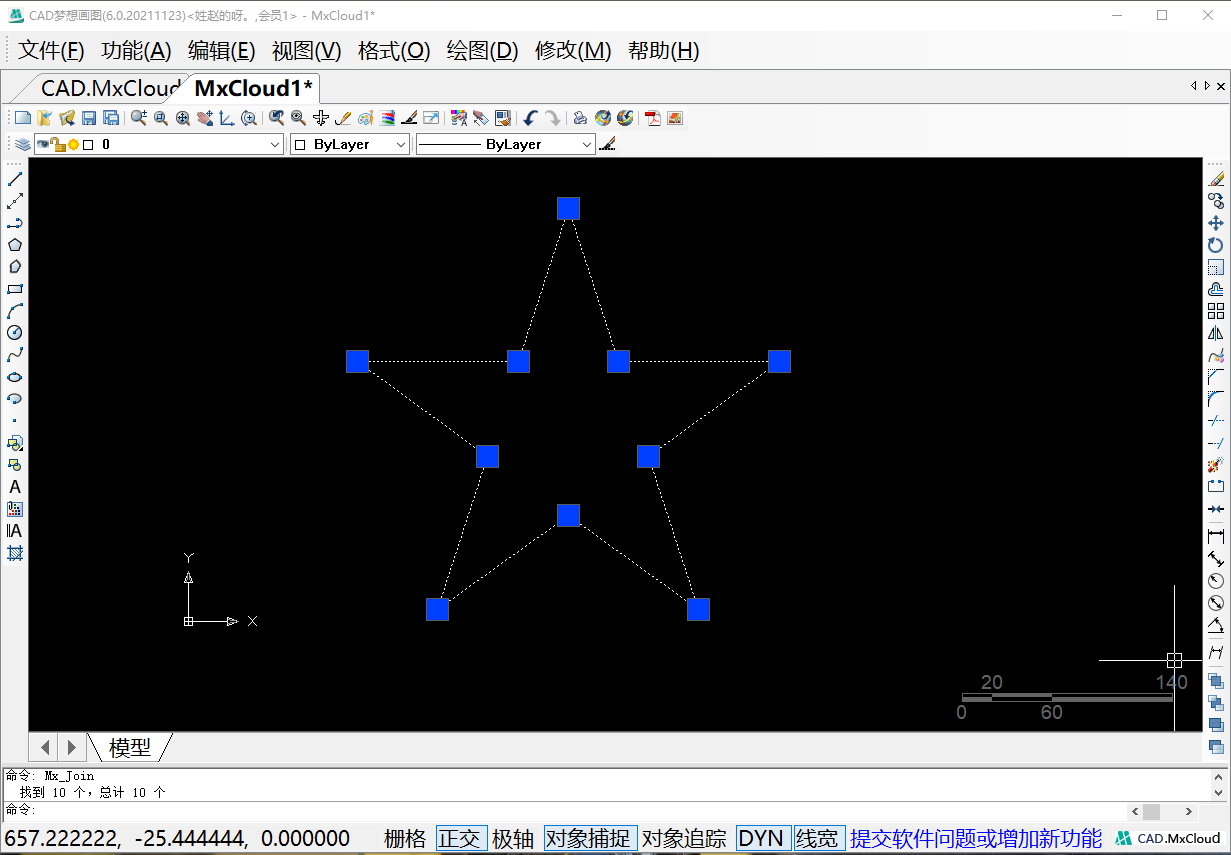The height and width of the screenshot is (855, 1231).
Task: Open the Layer manager icon
Action: pos(22,145)
